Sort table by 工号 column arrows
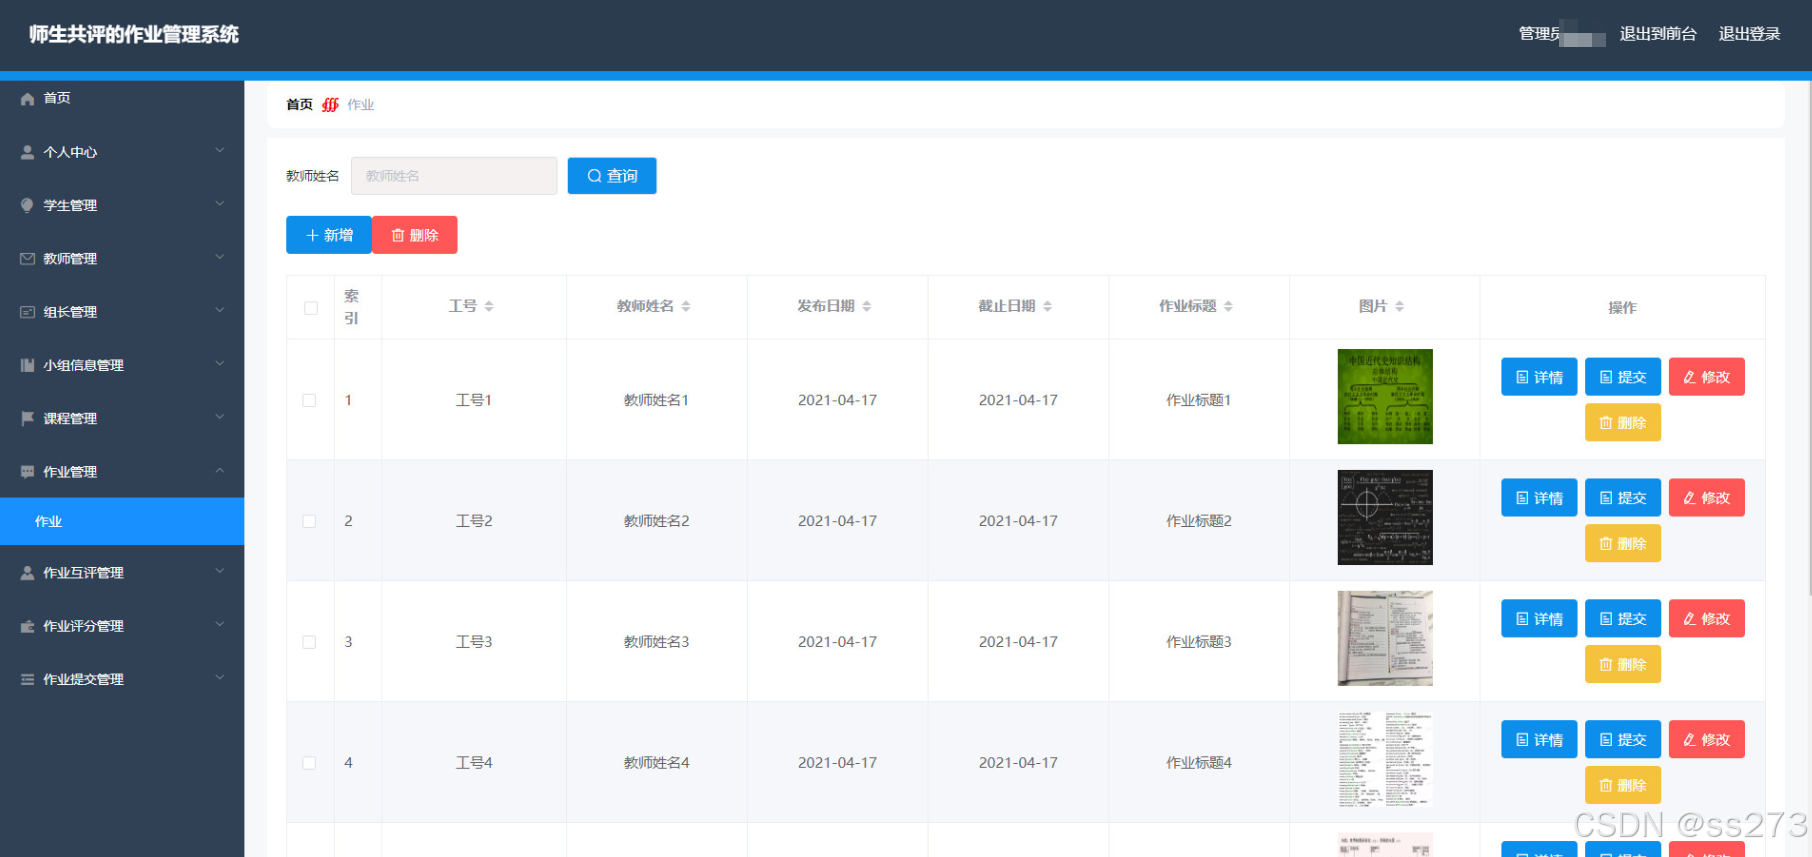Screen dimensions: 1812x857 tap(489, 306)
